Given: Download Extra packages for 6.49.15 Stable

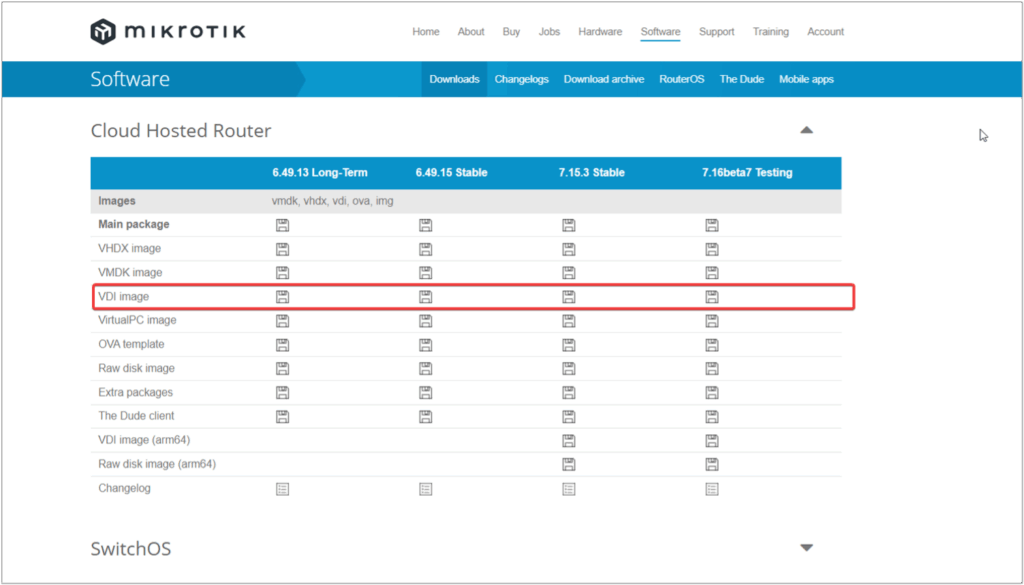Looking at the screenshot, I should (426, 392).
